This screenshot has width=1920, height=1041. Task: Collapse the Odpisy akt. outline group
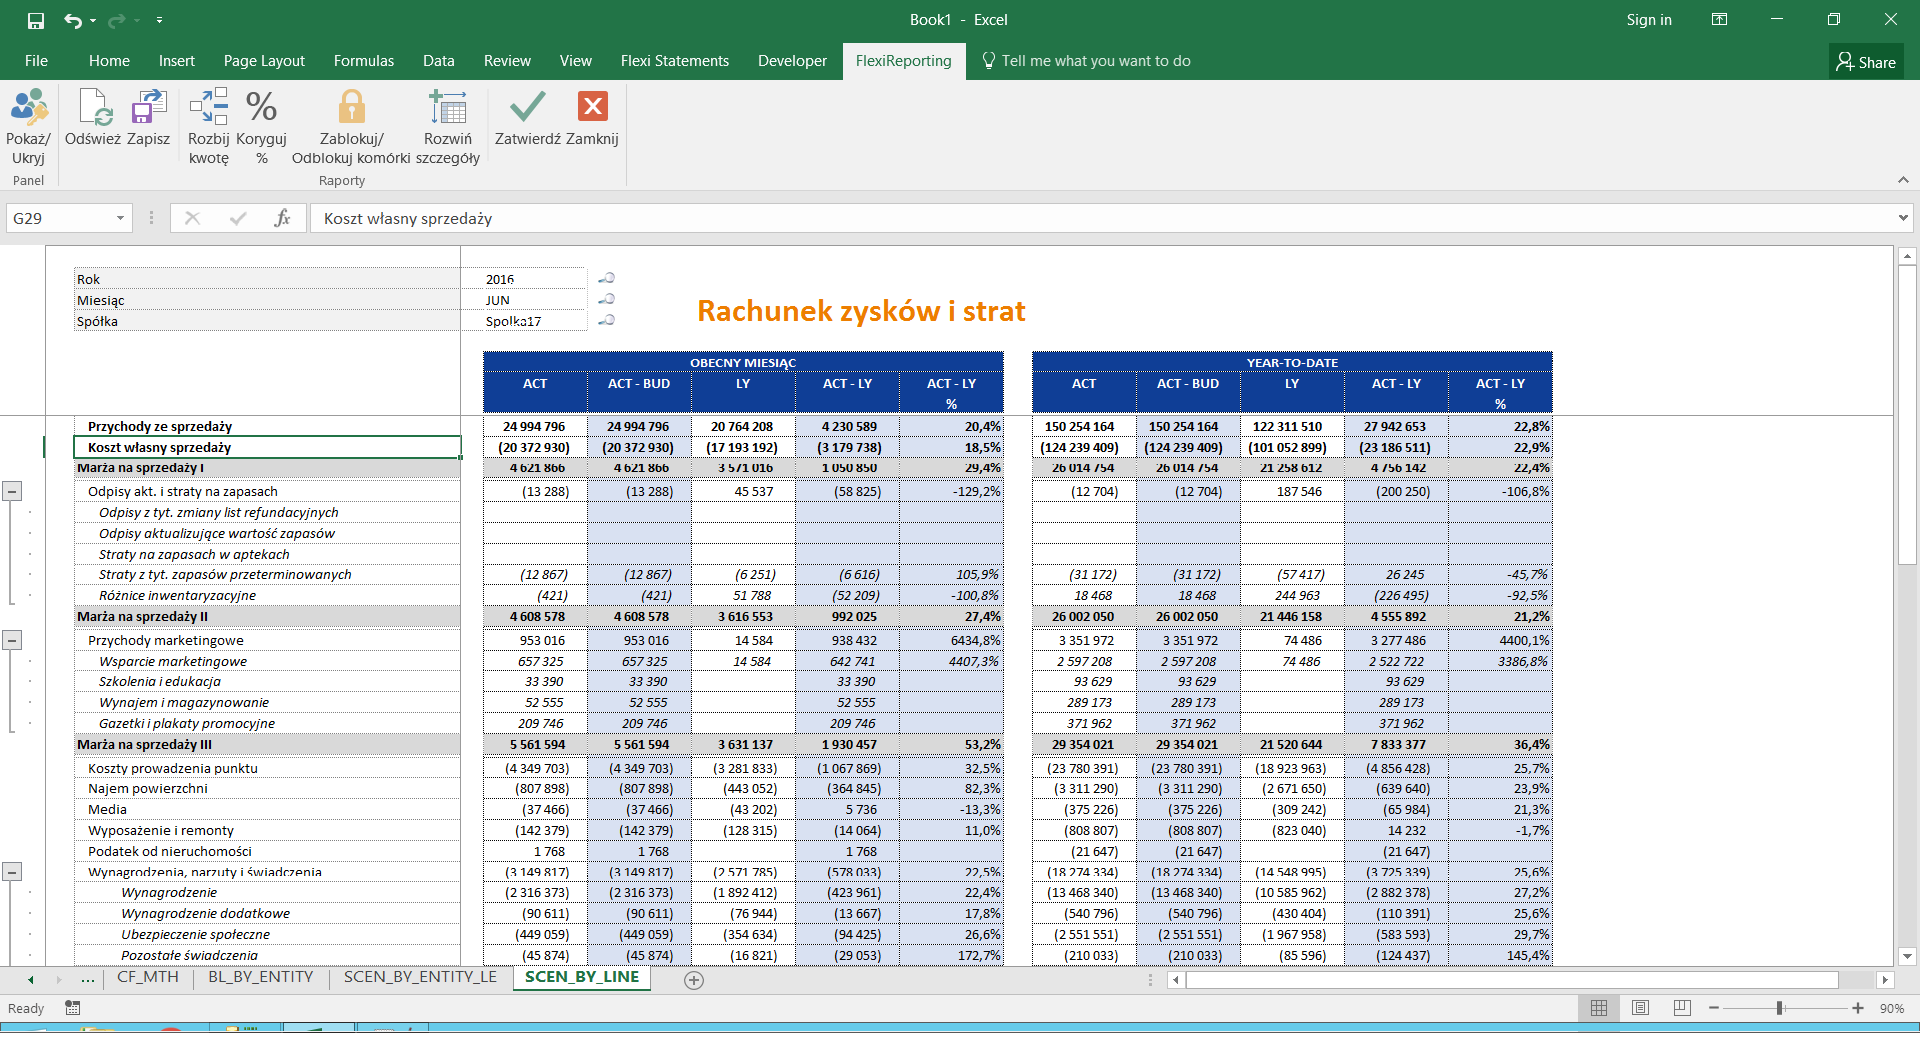pyautogui.click(x=12, y=491)
